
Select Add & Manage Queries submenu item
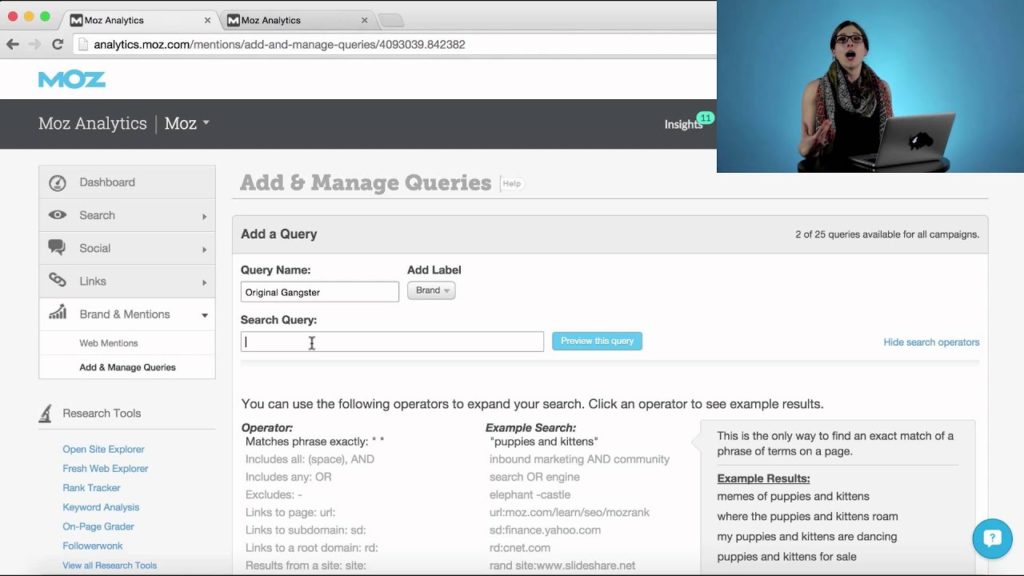[x=127, y=367]
